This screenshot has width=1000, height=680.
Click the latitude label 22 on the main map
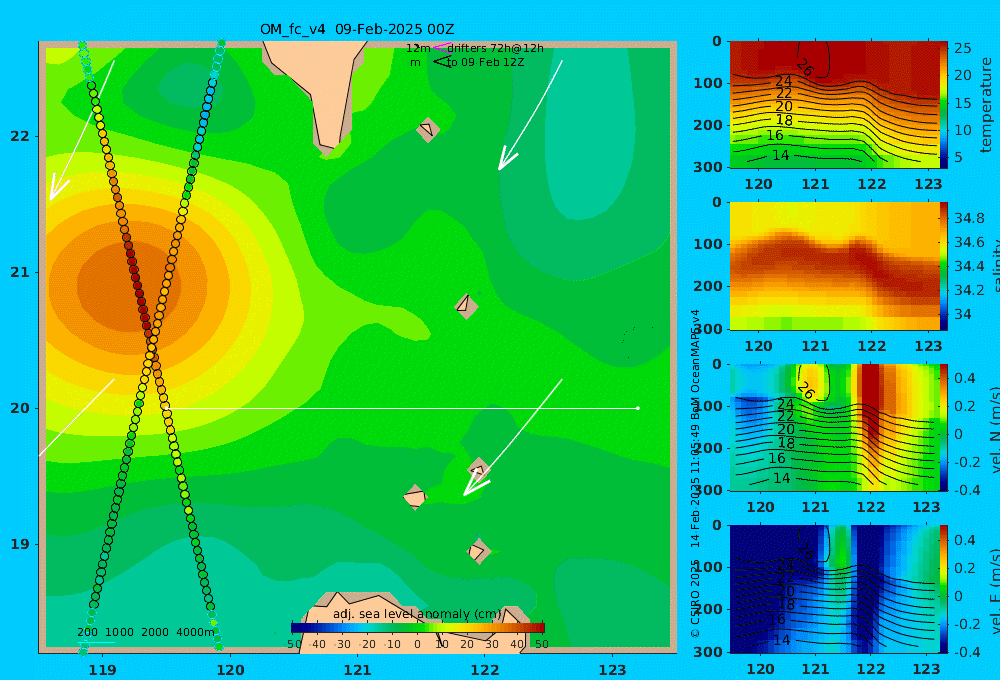click(x=20, y=136)
